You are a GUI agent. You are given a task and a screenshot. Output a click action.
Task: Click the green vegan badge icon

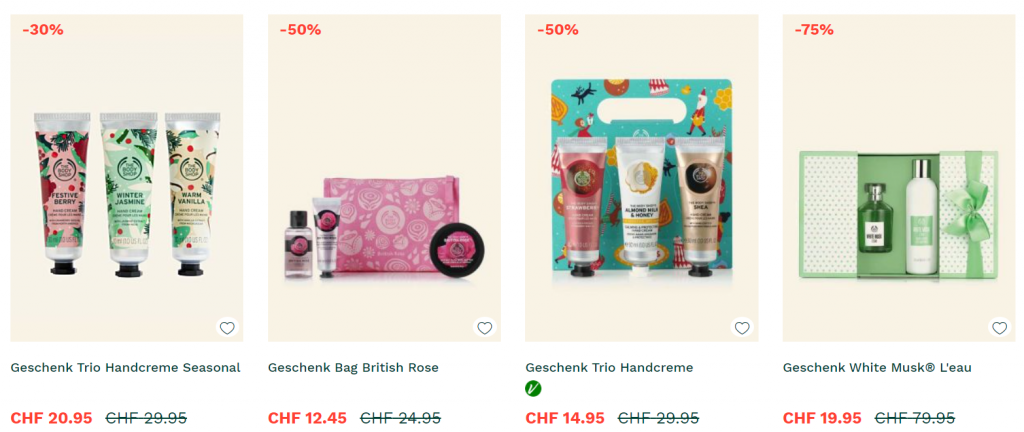[533, 389]
